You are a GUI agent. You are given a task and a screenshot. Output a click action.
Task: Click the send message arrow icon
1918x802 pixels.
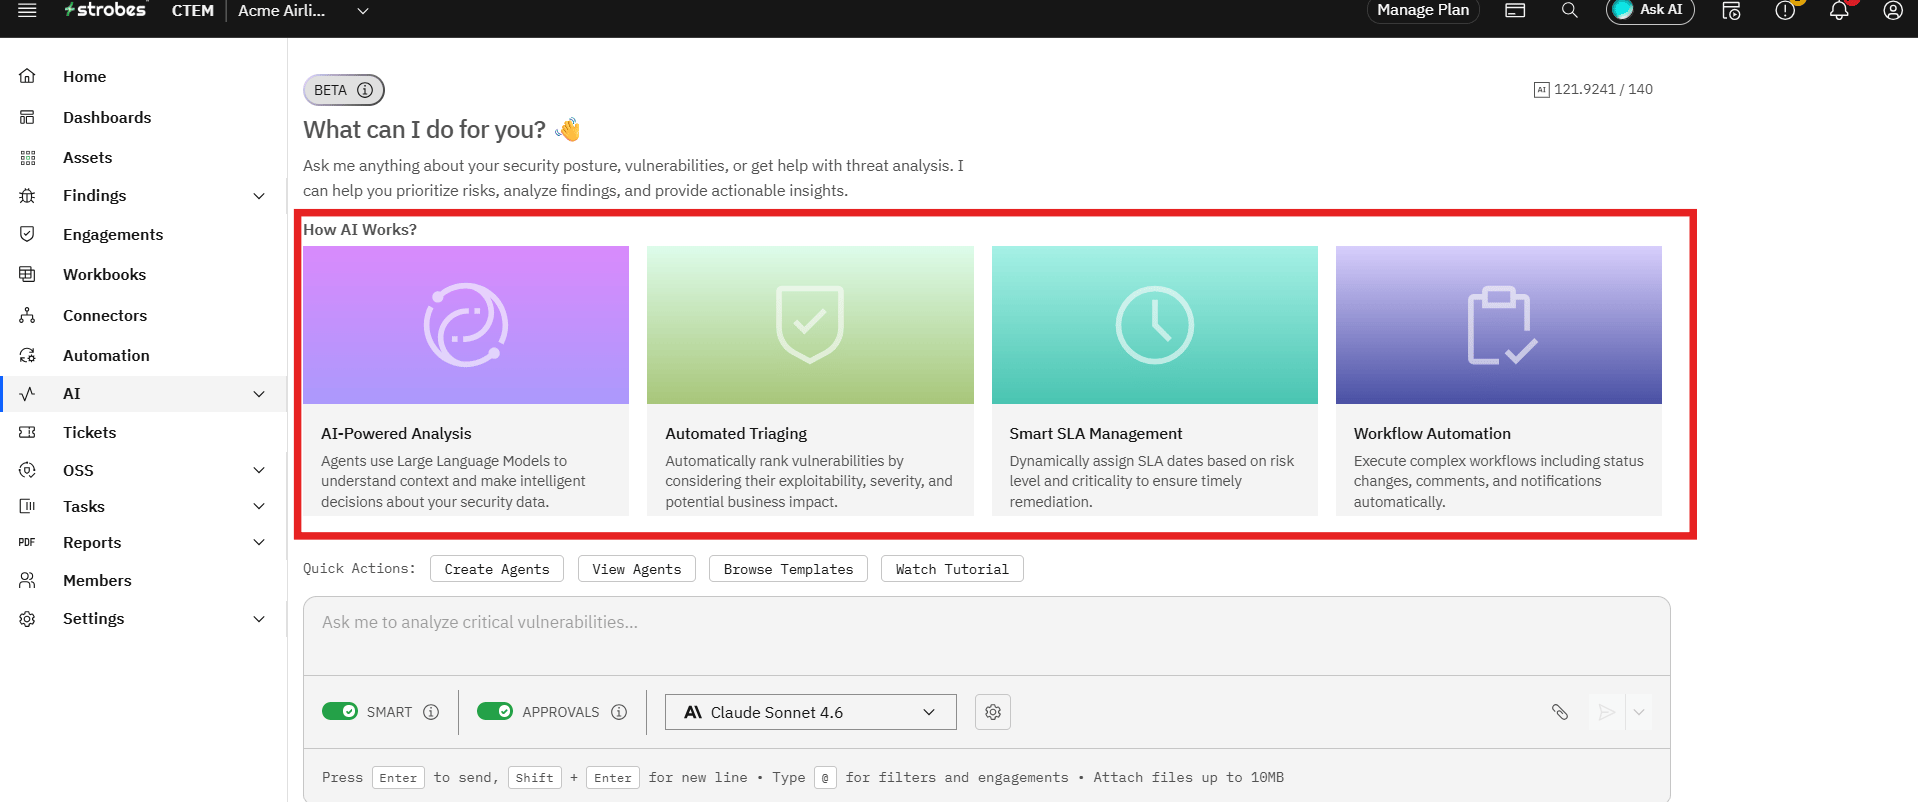tap(1606, 712)
